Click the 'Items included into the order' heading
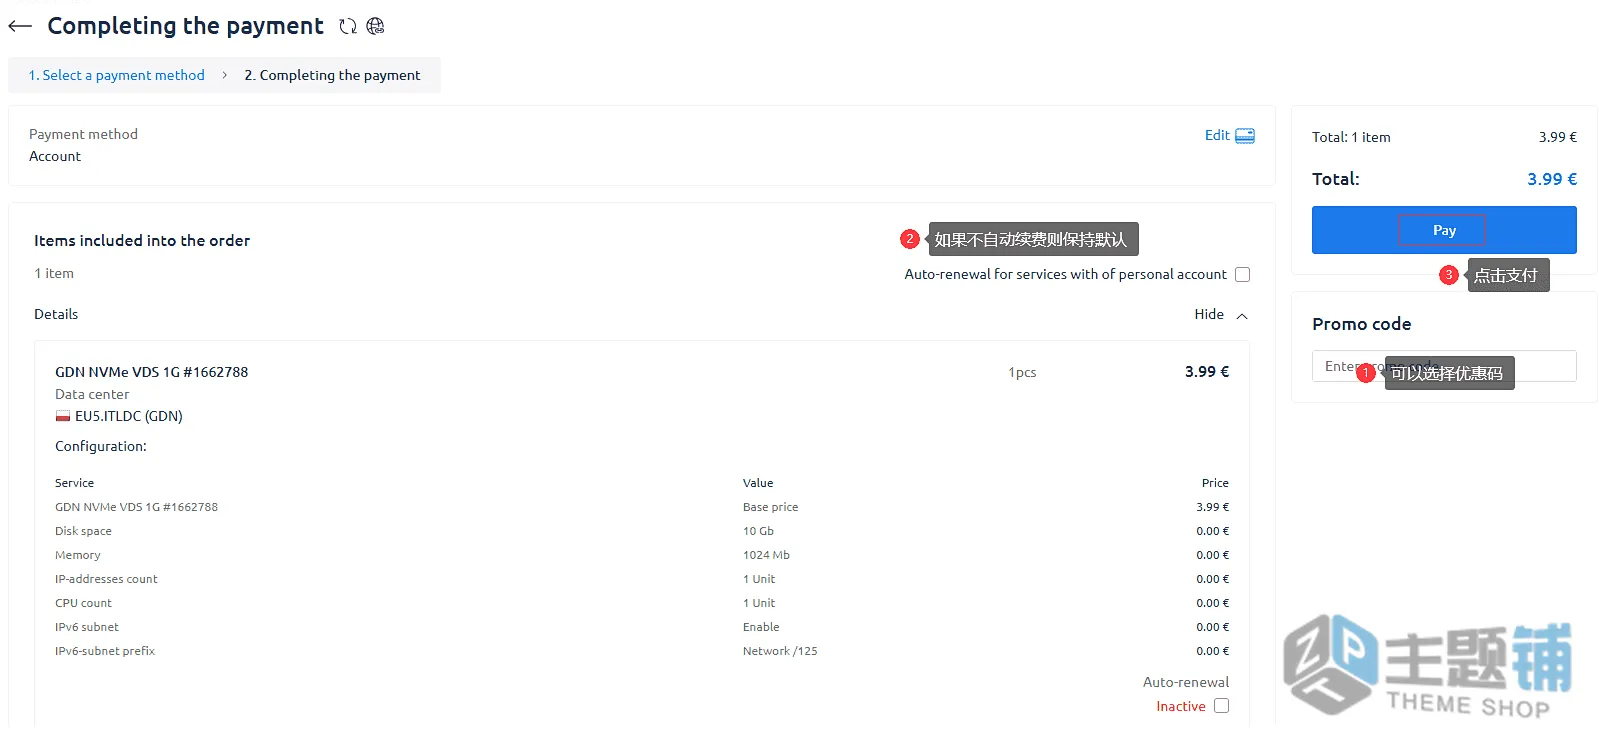The image size is (1599, 747). point(142,240)
